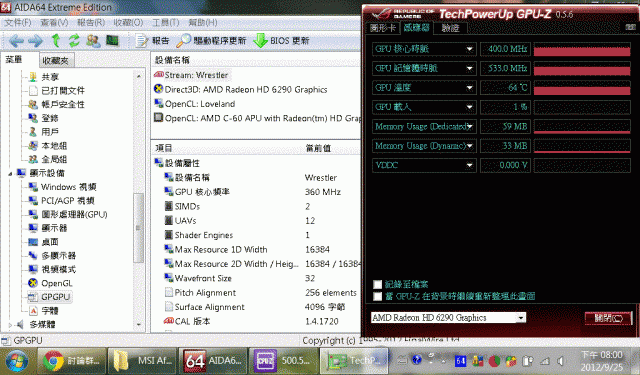Enable GPU-Z background refresh checkbox
This screenshot has width=640, height=375.
click(x=378, y=296)
